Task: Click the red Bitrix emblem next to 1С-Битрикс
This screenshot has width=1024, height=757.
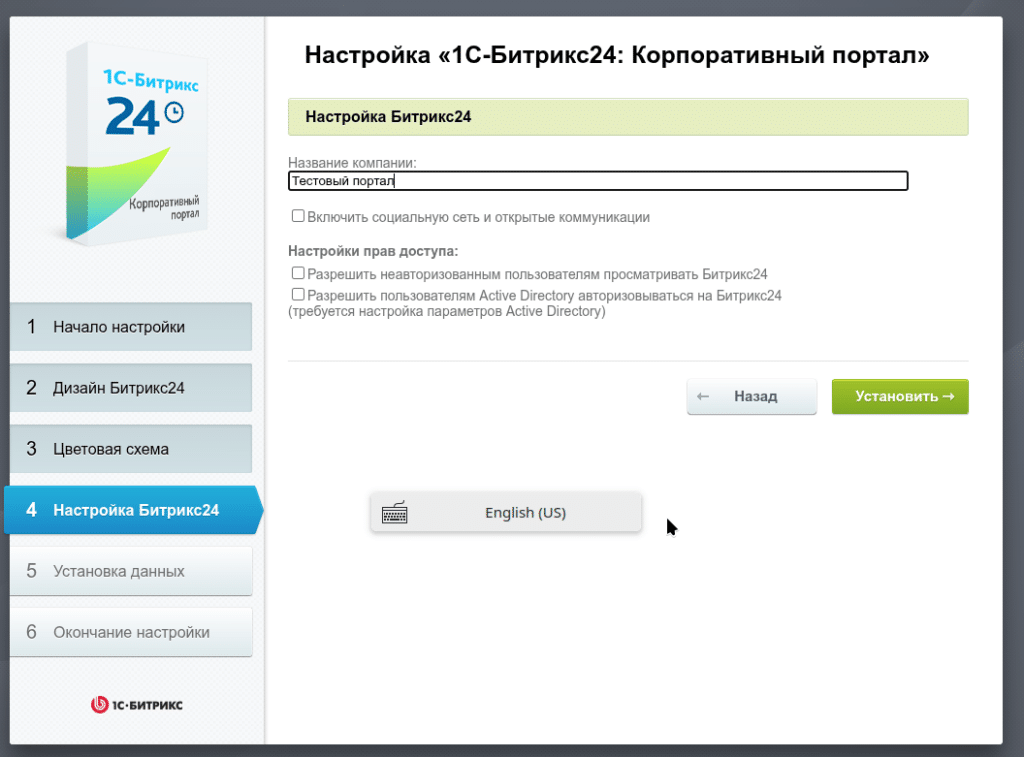Action: tap(98, 704)
